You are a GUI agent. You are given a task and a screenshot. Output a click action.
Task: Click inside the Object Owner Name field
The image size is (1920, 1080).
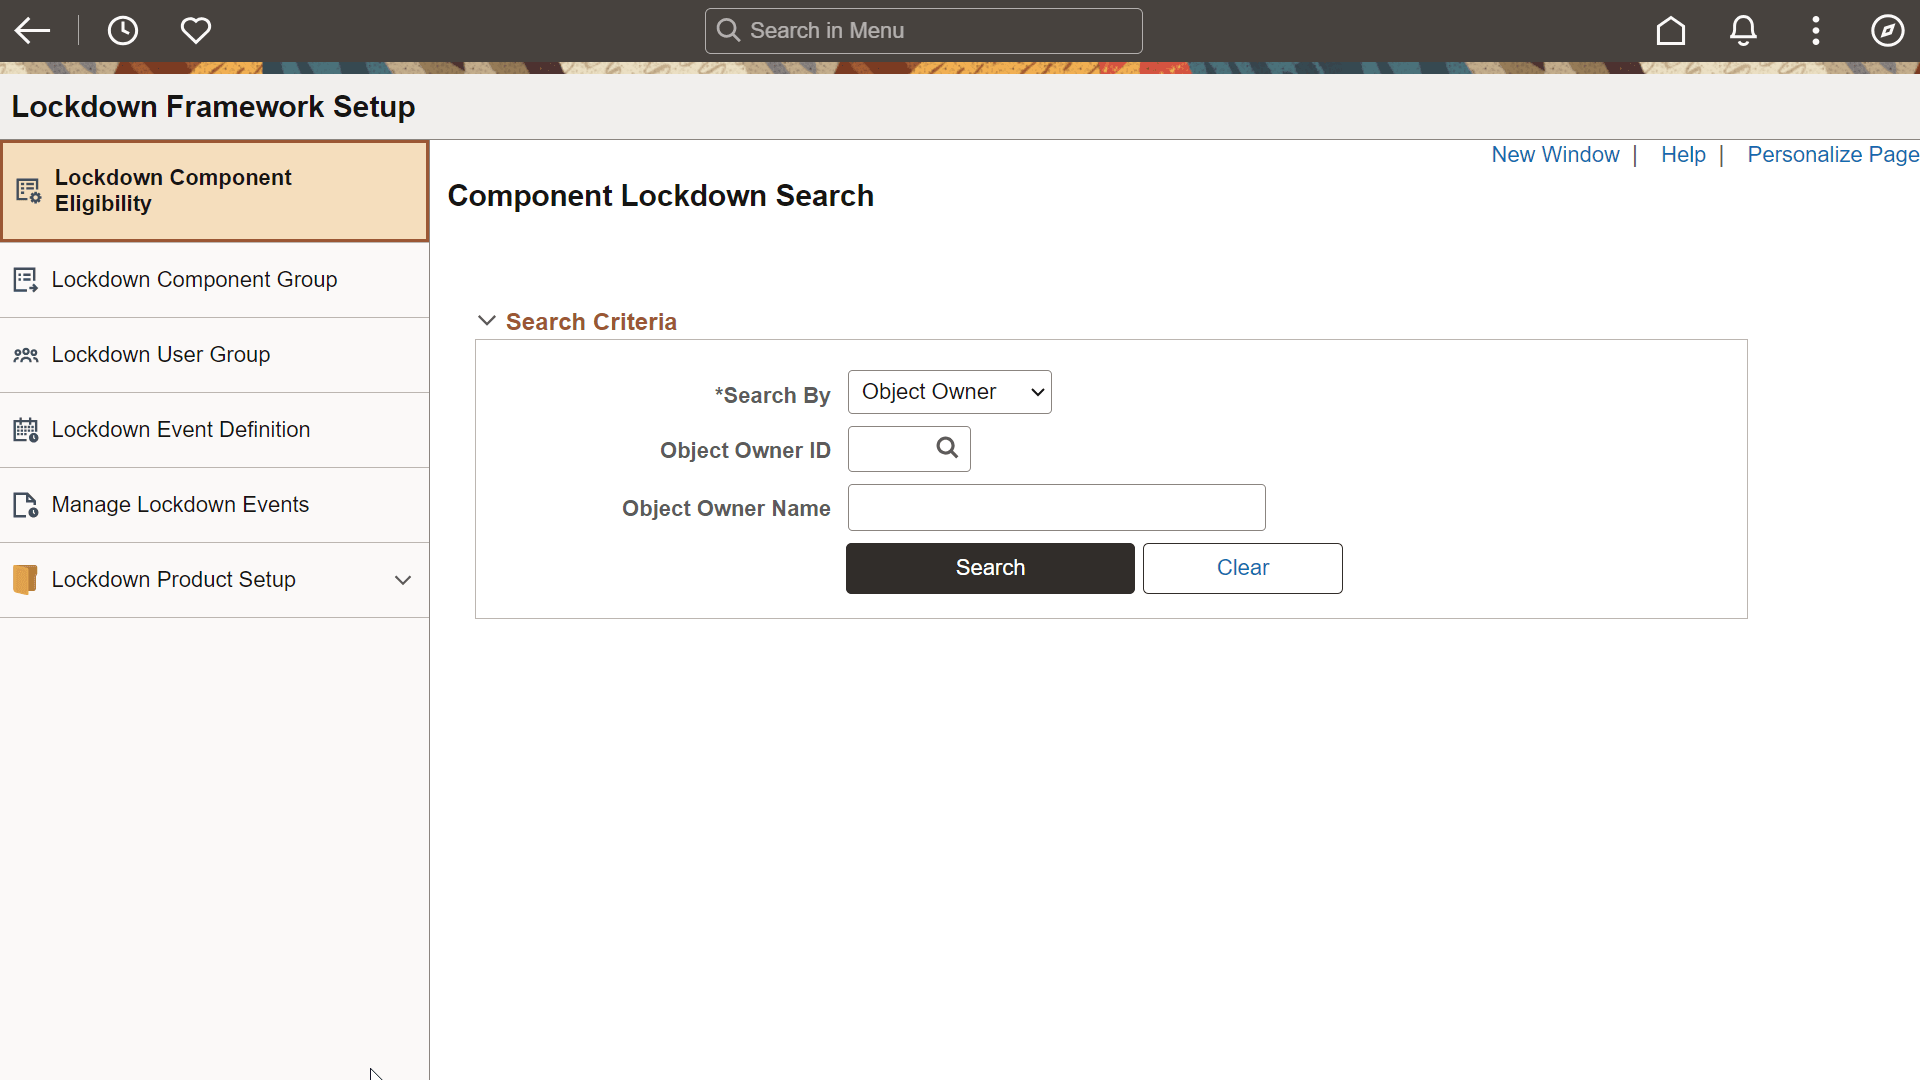(x=1056, y=507)
